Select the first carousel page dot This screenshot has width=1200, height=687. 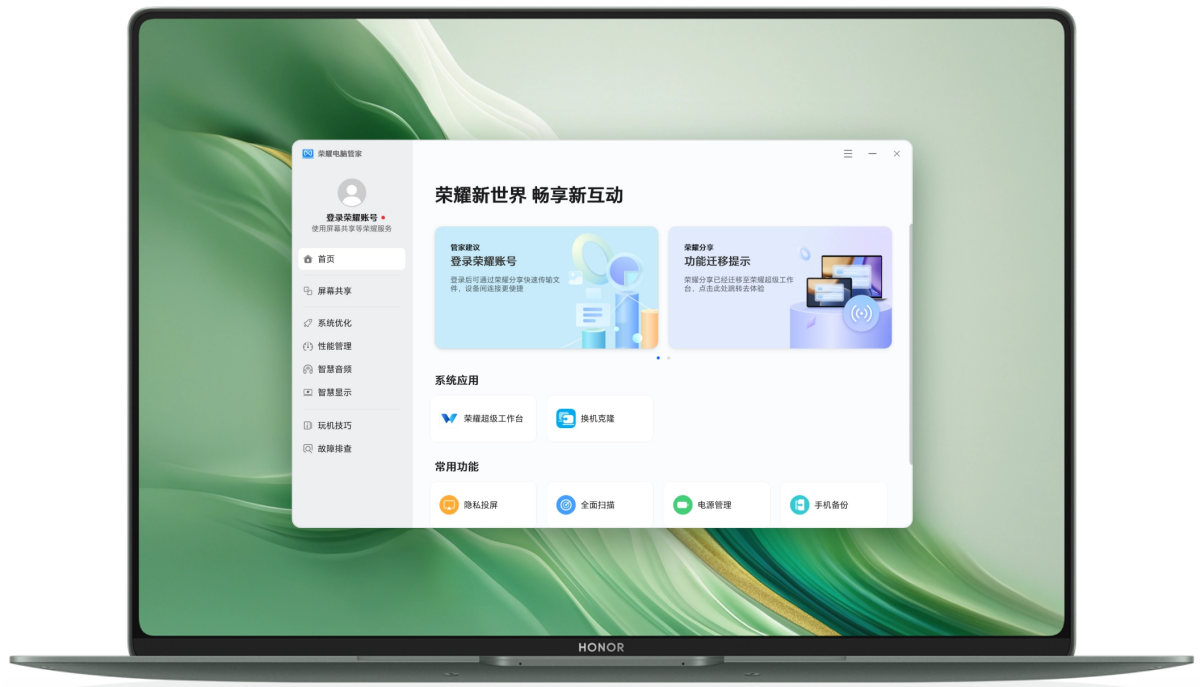pos(658,357)
